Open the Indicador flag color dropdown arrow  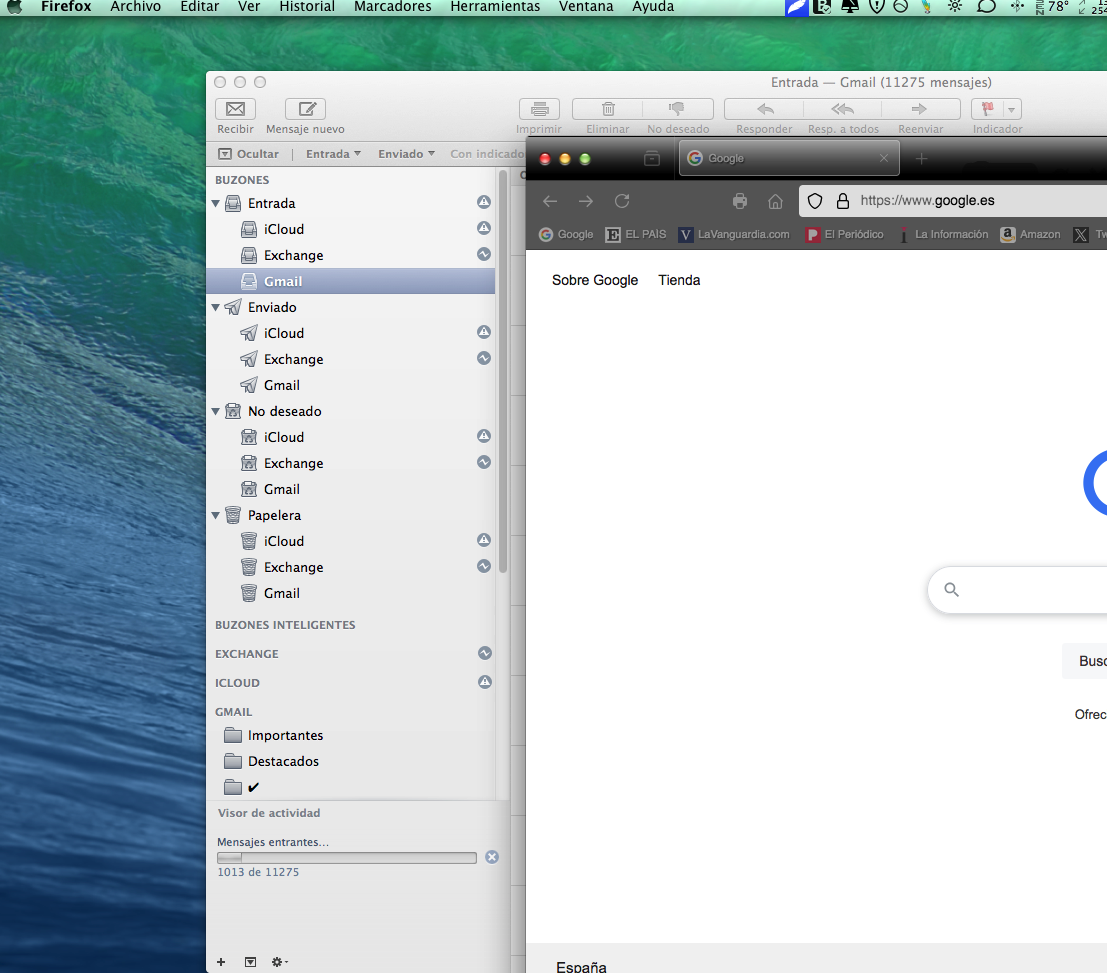tap(1010, 110)
